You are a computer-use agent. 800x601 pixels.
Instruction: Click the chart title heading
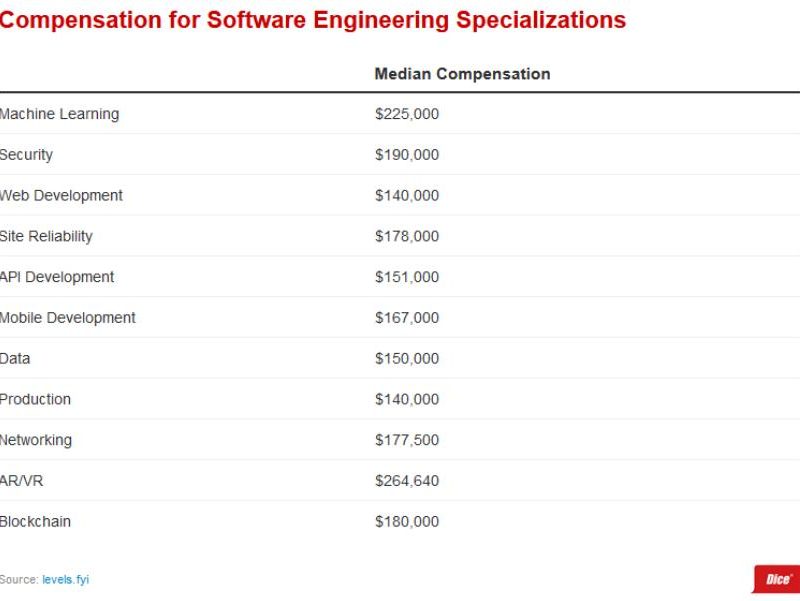(312, 20)
